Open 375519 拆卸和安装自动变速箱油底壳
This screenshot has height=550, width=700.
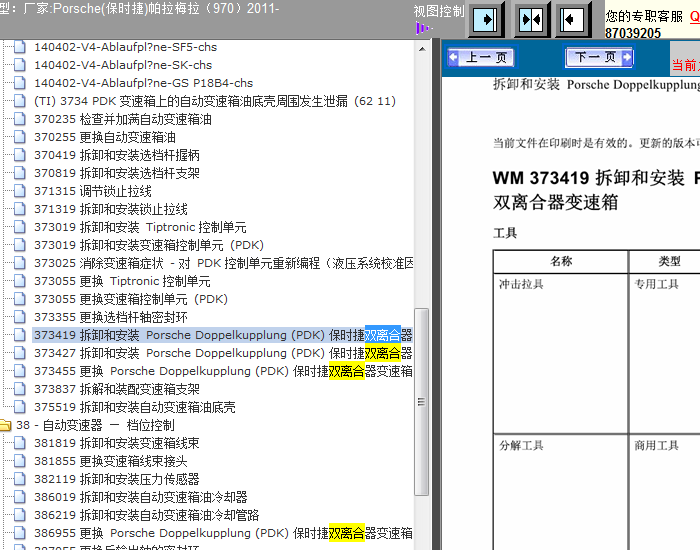(135, 407)
